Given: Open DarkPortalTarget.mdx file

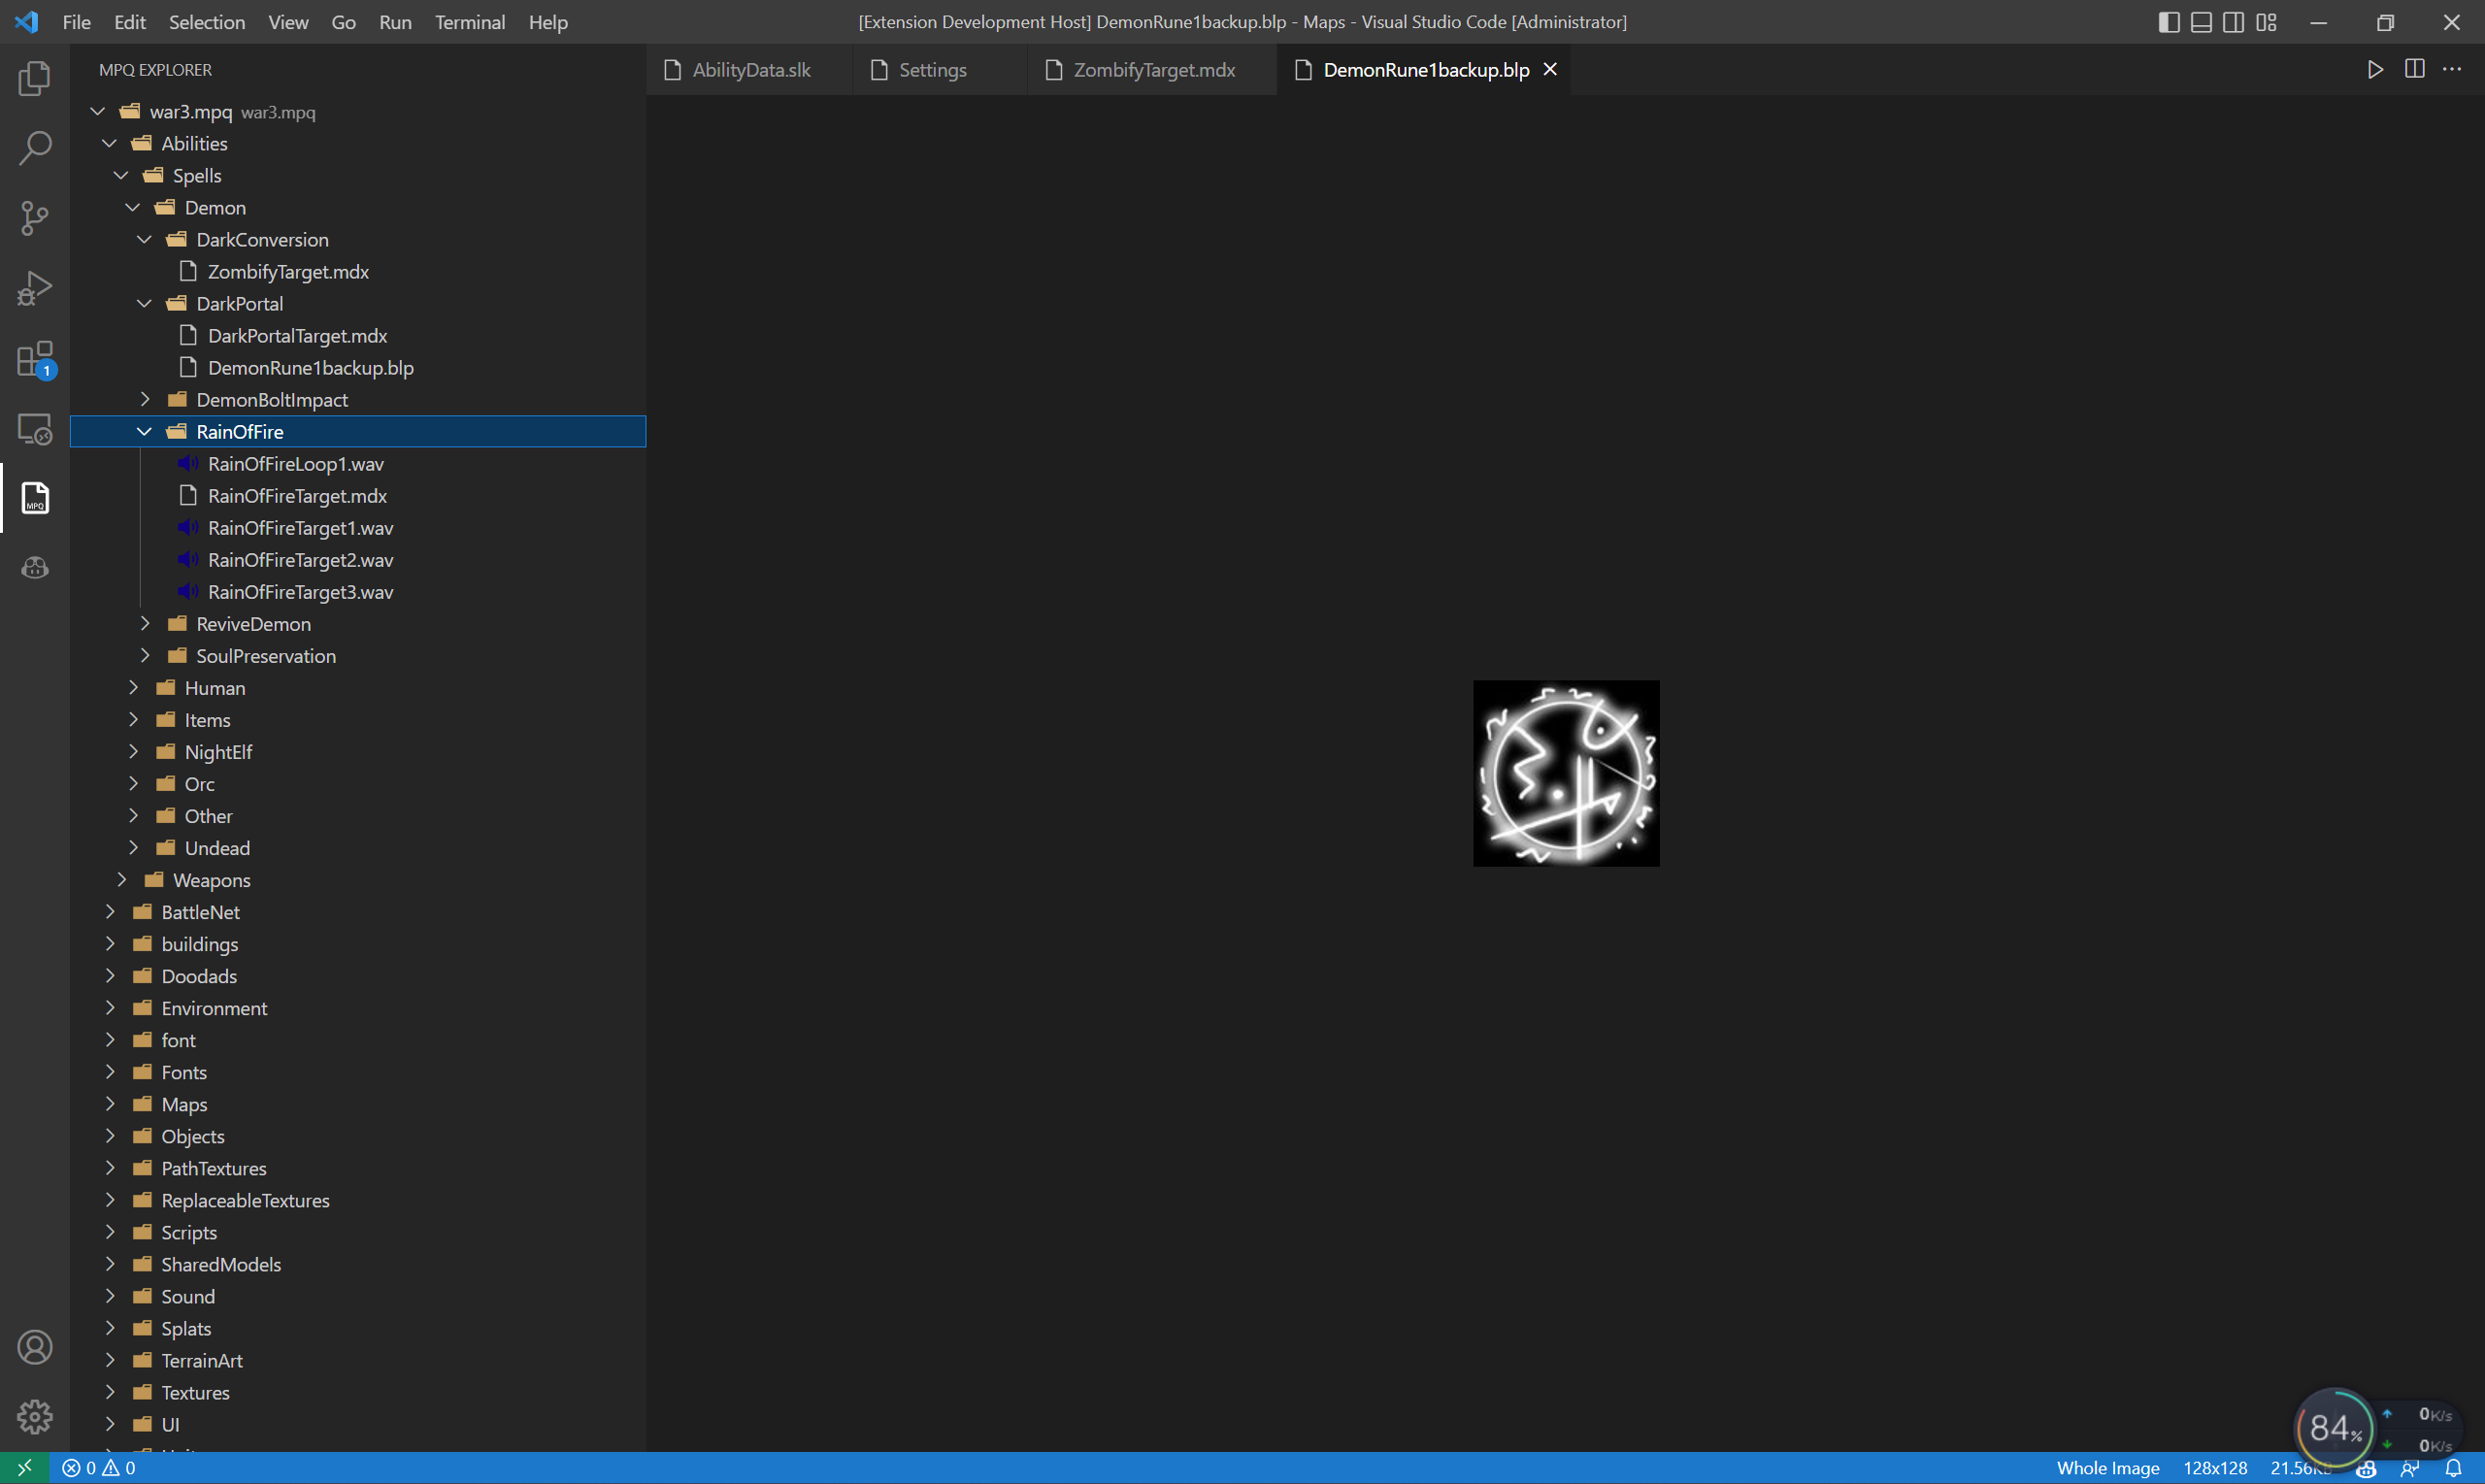Looking at the screenshot, I should click(358, 336).
